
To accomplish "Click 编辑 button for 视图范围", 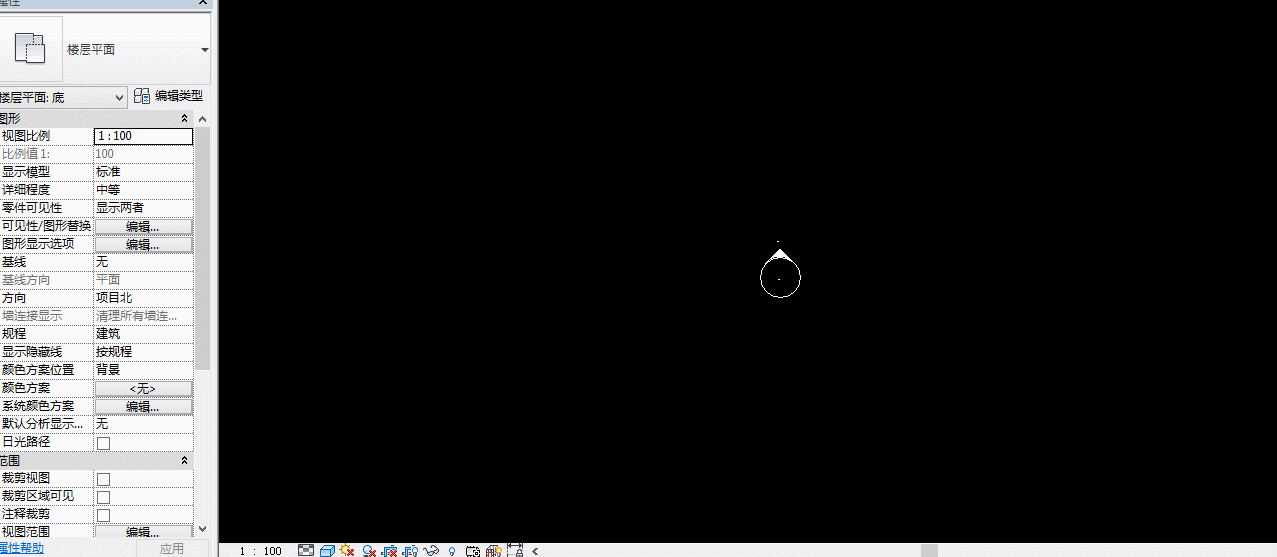I will pyautogui.click(x=143, y=533).
